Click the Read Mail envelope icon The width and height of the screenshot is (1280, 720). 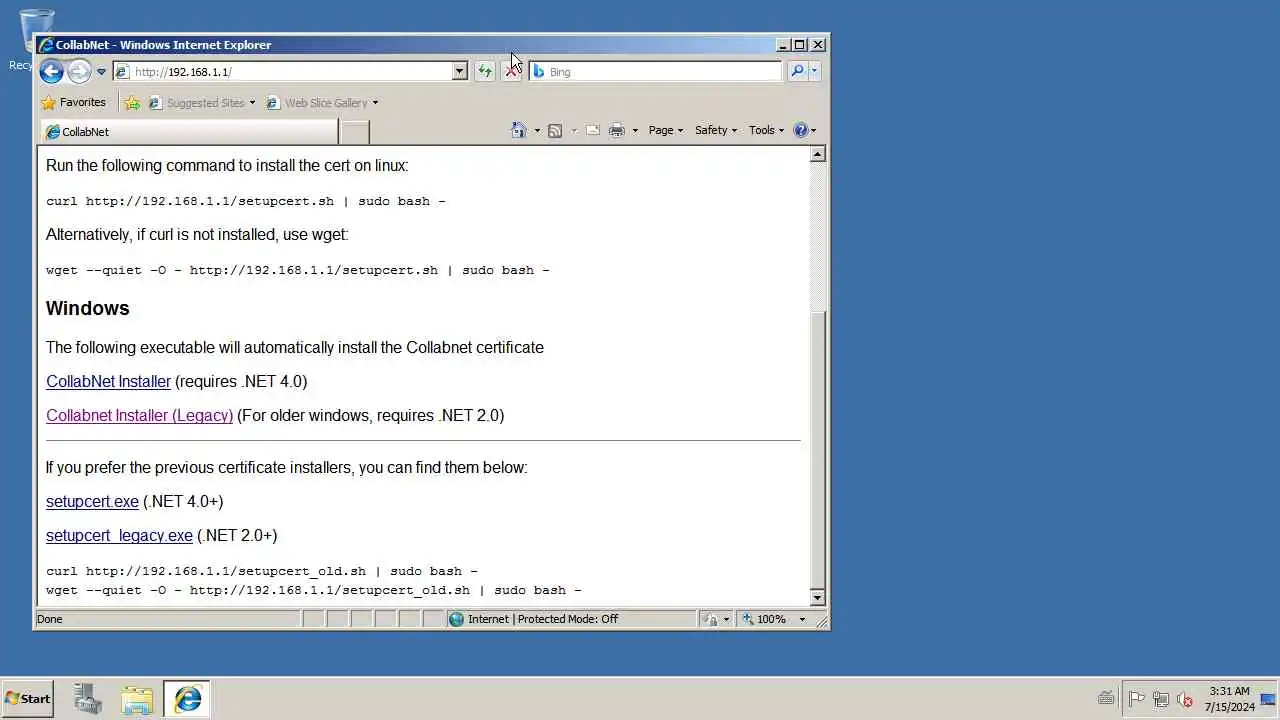click(593, 130)
